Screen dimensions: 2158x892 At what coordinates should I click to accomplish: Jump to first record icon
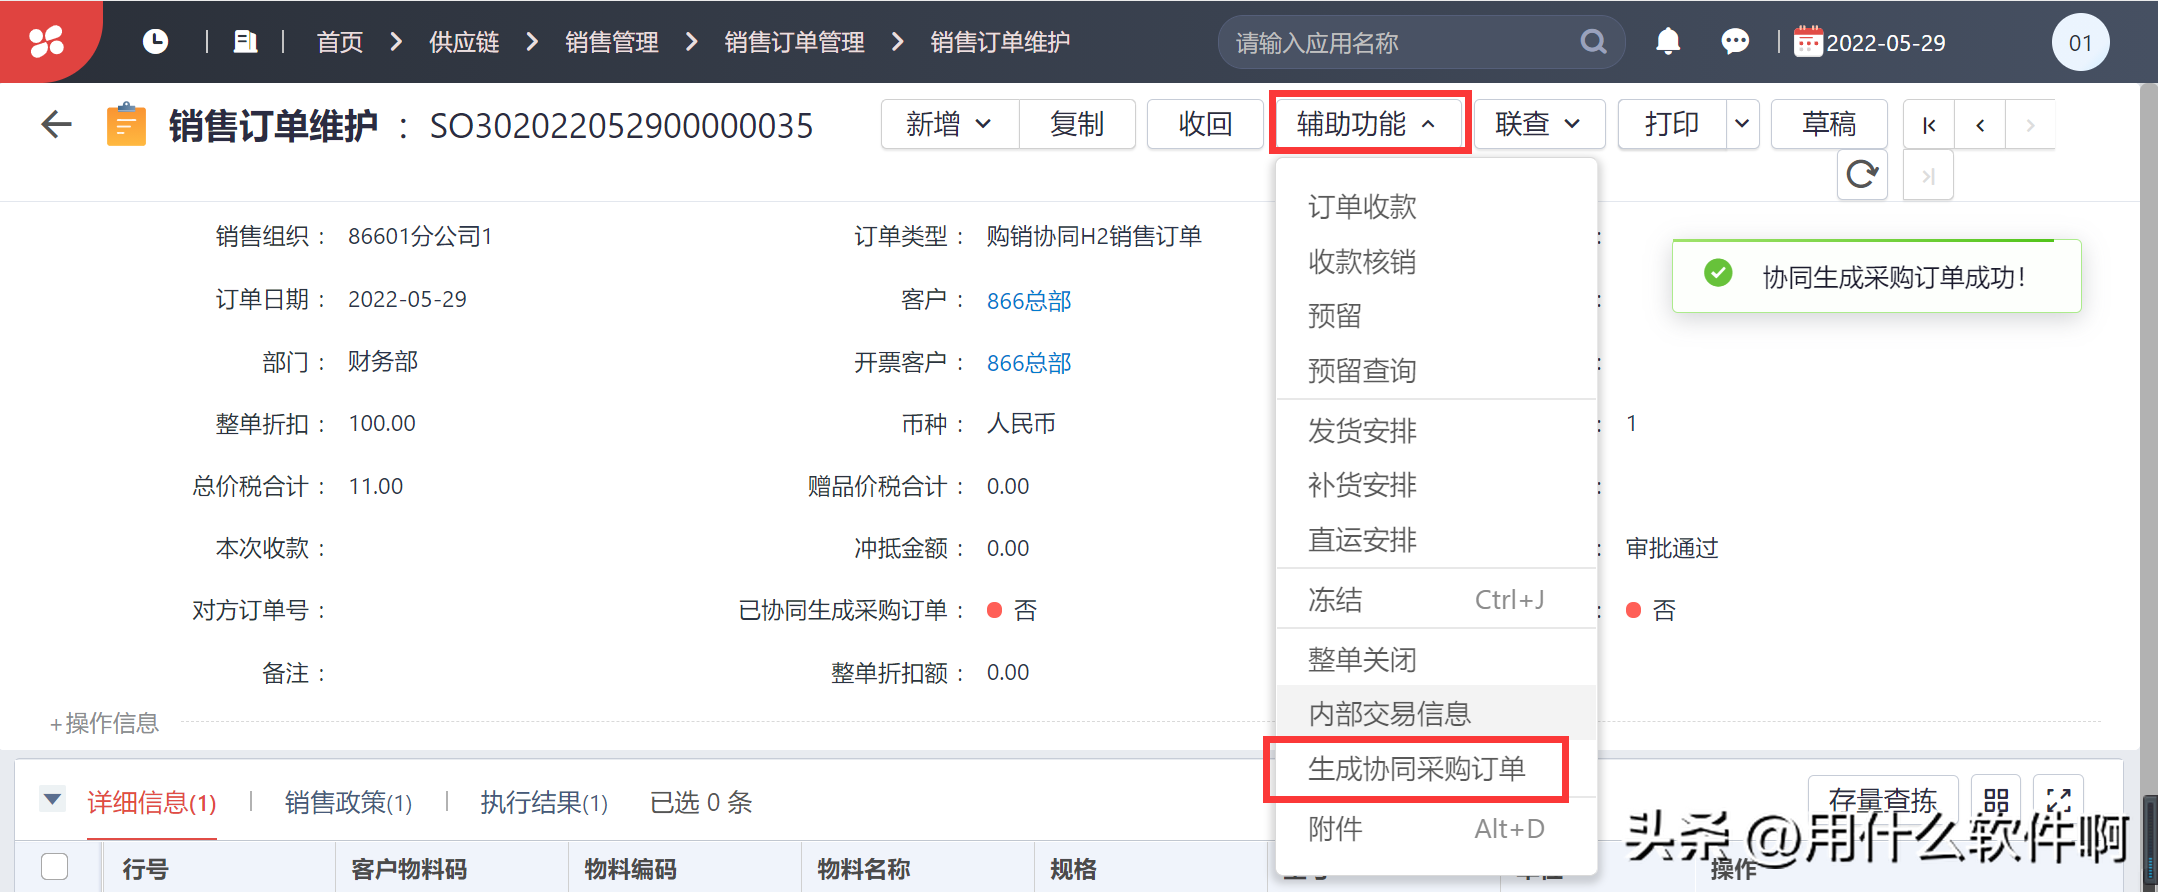[x=1929, y=125]
